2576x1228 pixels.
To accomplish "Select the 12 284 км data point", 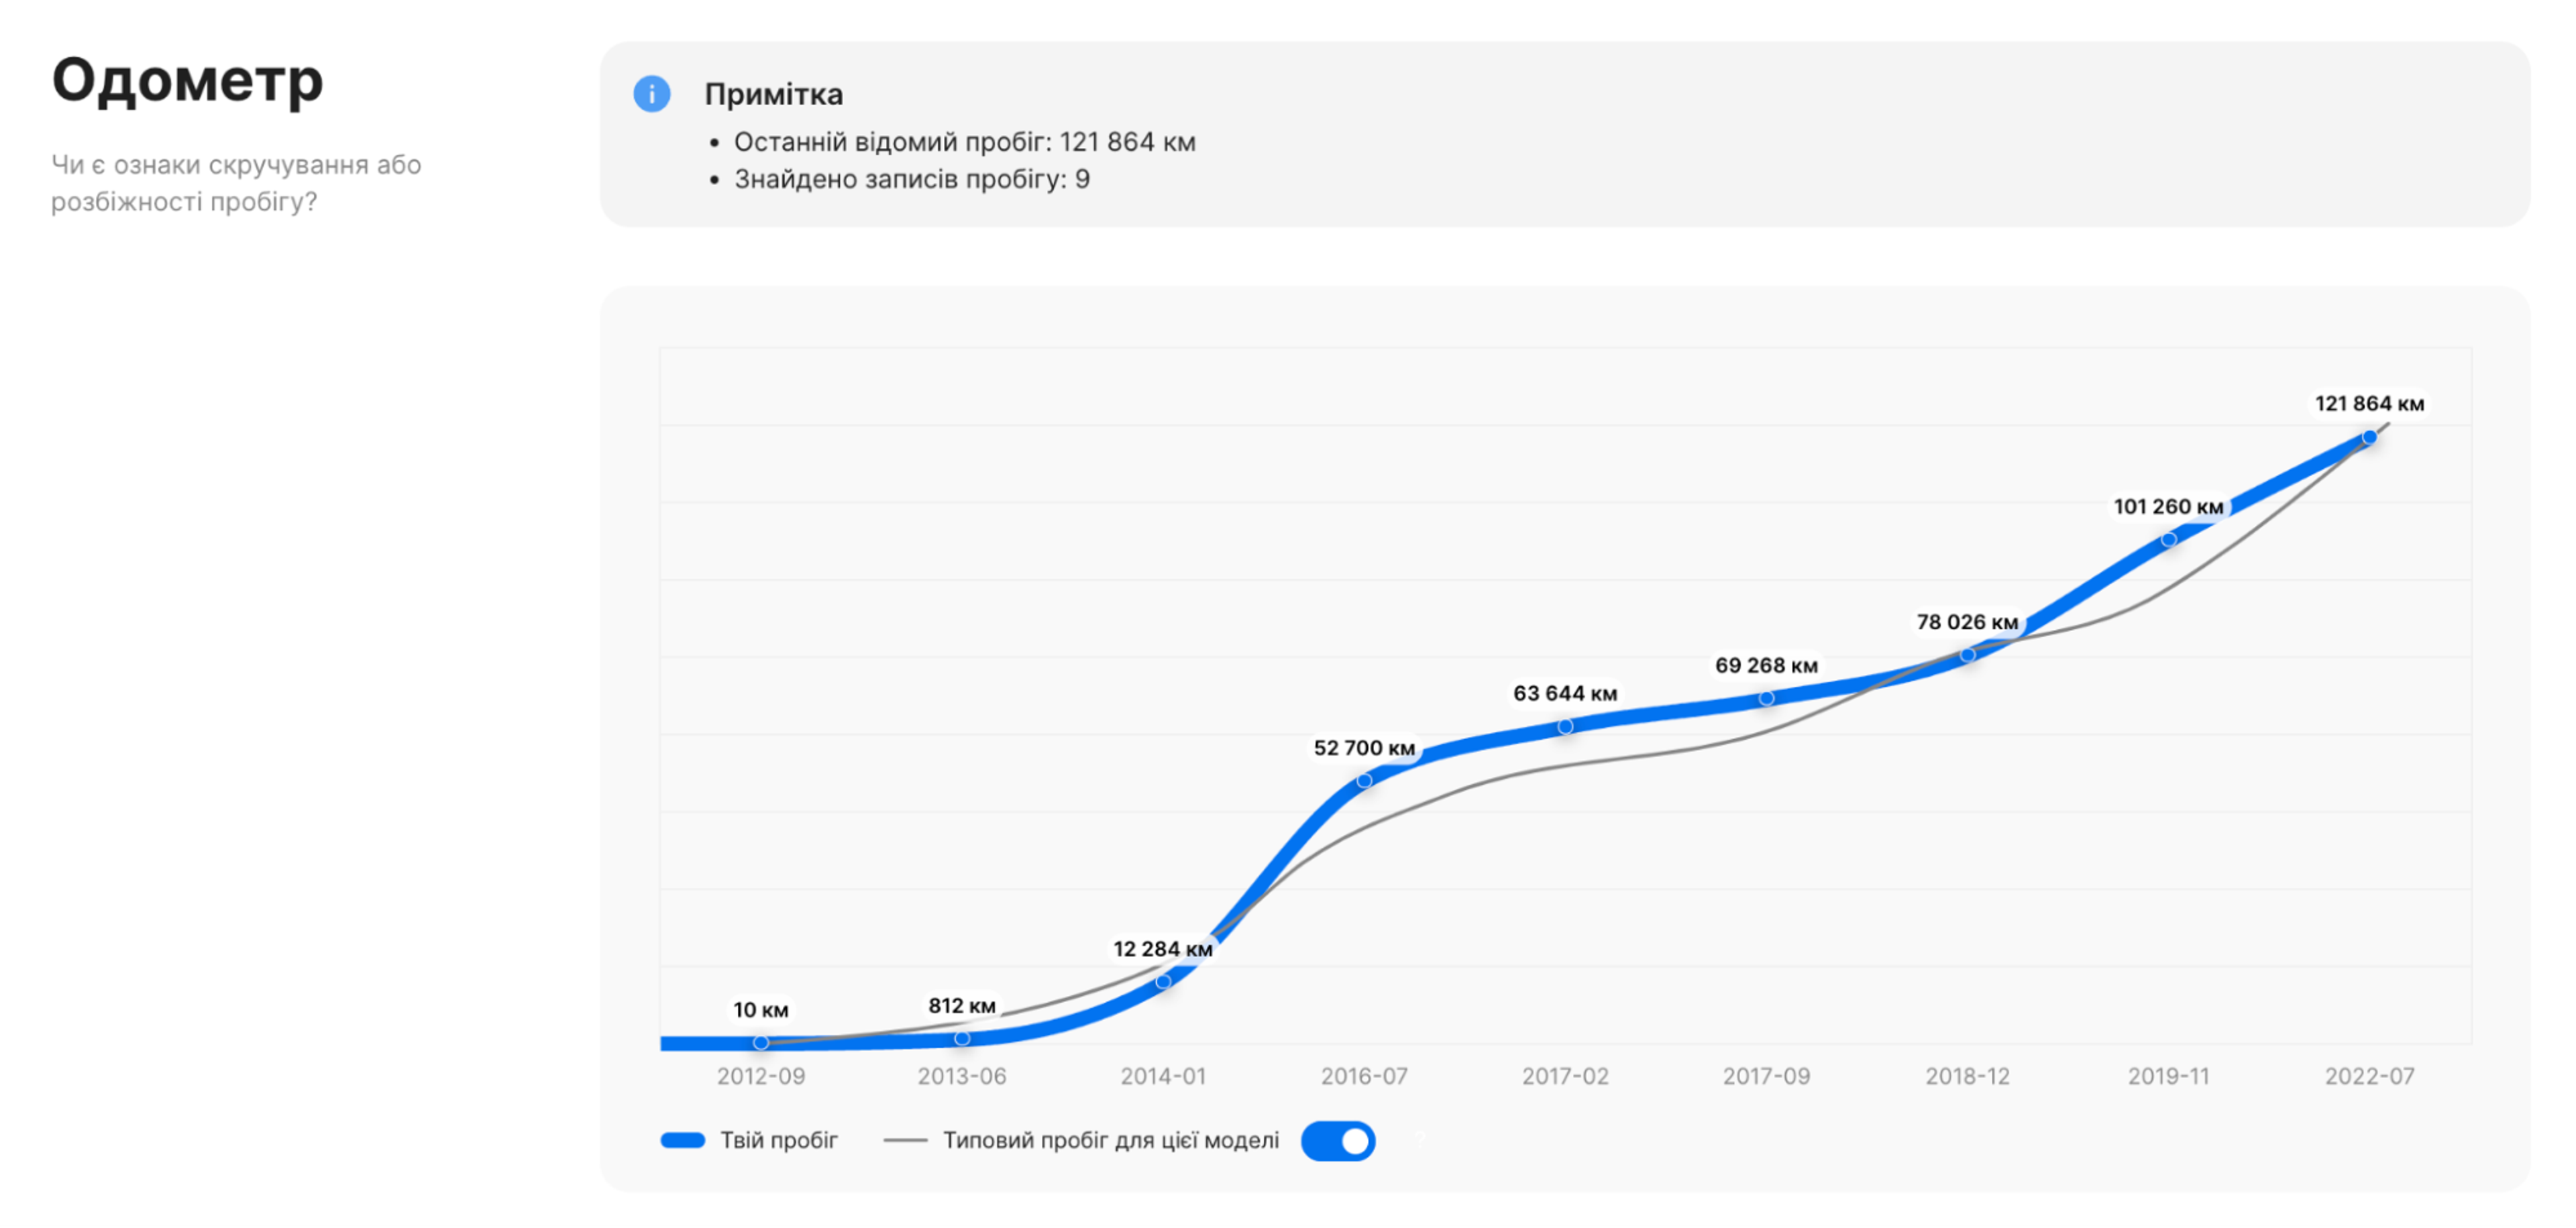I will 1163,982.
